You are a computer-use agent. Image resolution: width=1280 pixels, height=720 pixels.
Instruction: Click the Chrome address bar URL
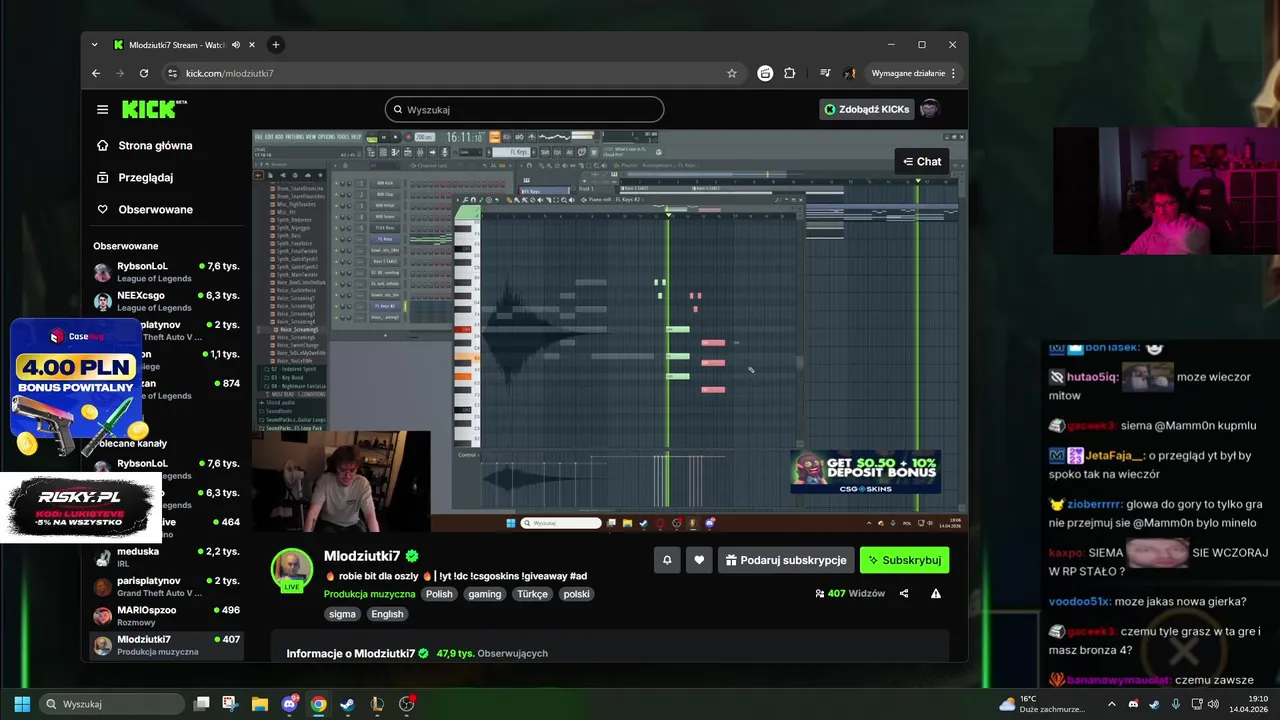tap(230, 73)
